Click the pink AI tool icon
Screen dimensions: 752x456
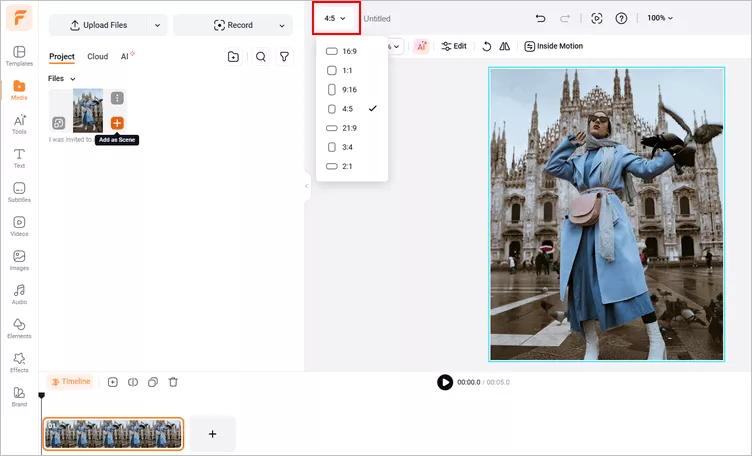pos(421,46)
